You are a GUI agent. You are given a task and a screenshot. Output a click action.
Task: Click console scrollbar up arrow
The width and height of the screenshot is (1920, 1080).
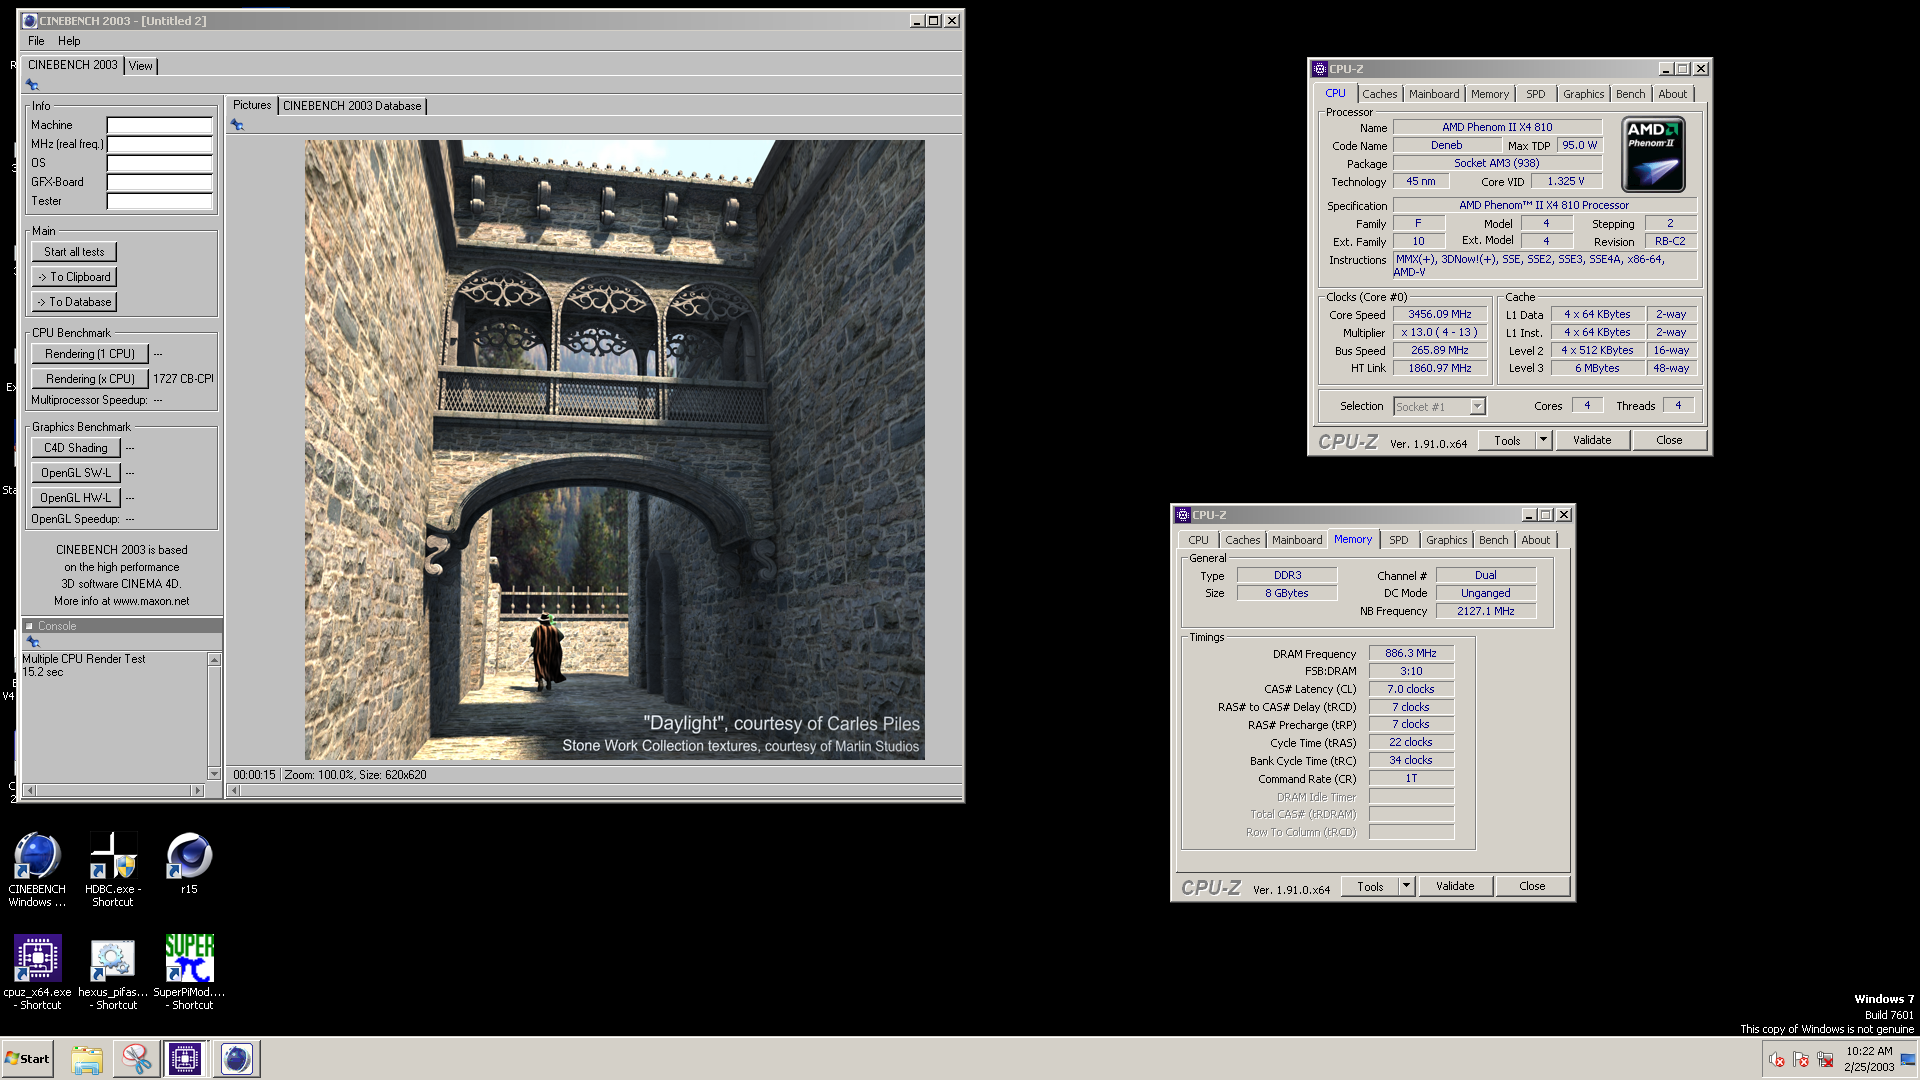[x=214, y=660]
